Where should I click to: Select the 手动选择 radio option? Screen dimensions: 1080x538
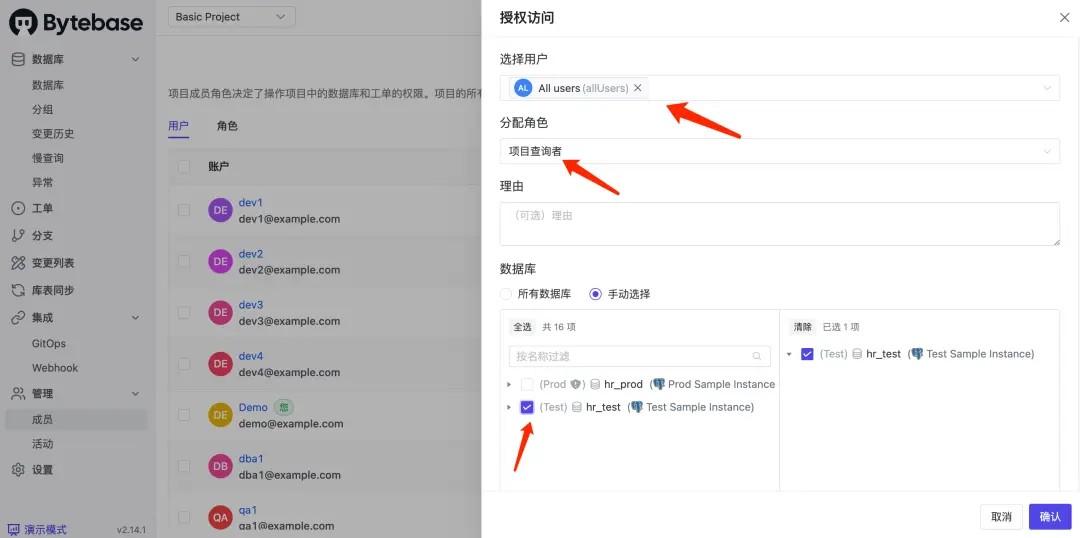click(x=596, y=294)
